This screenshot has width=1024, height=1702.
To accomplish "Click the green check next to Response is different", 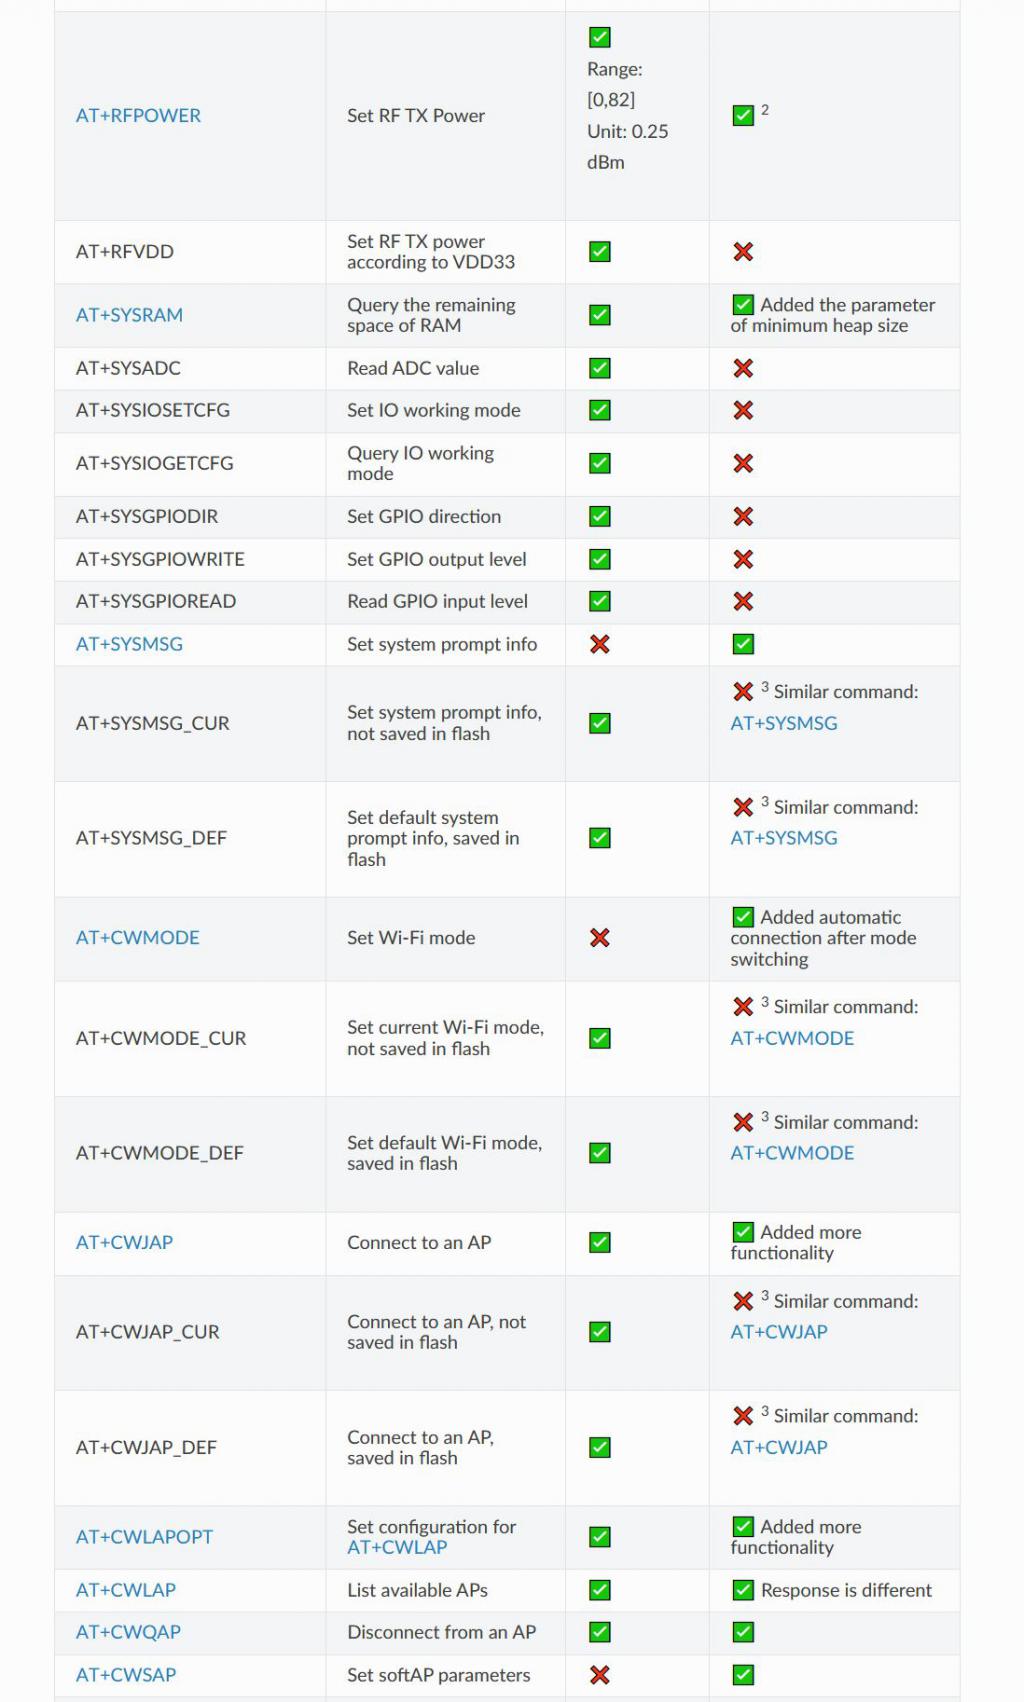I will tap(743, 1590).
